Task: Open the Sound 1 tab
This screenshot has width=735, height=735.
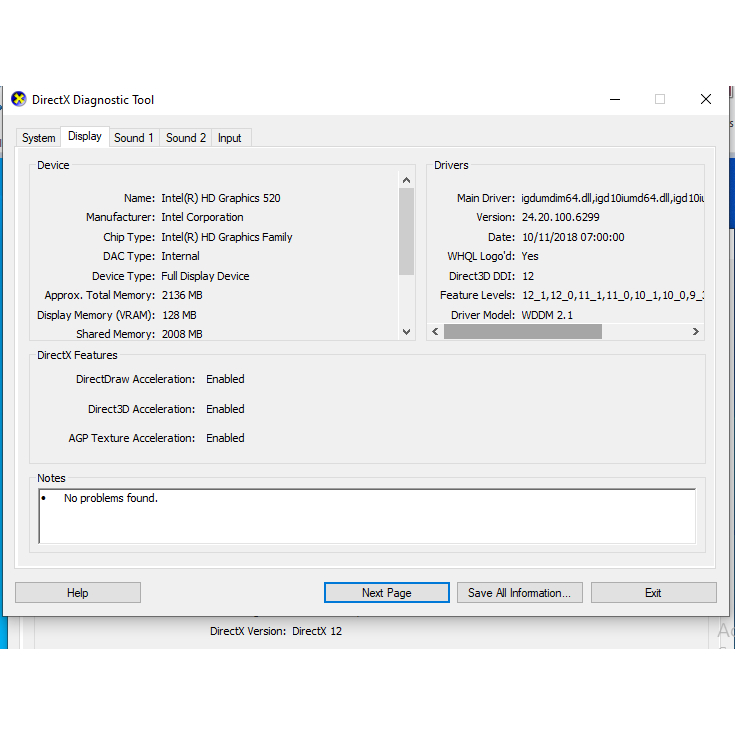Action: pyautogui.click(x=134, y=138)
